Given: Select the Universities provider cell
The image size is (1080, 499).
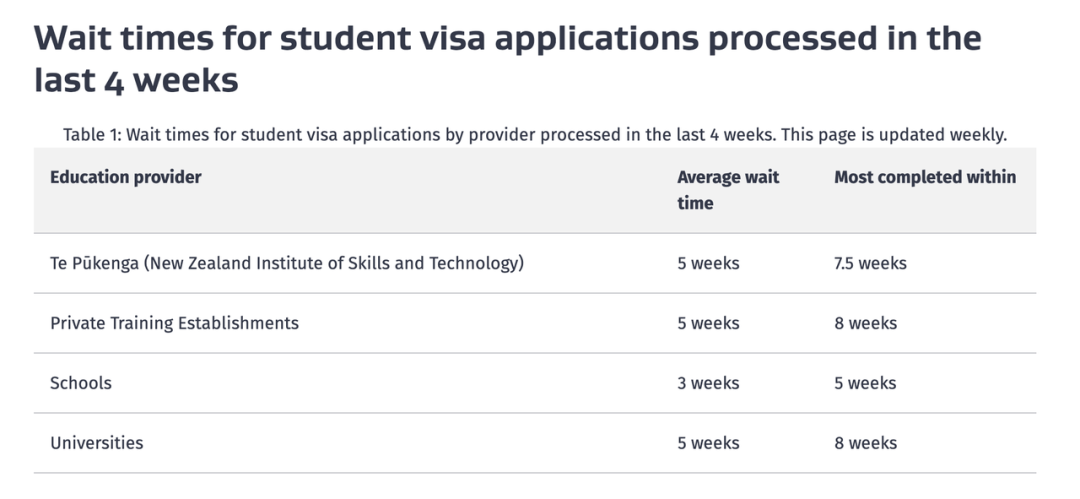Looking at the screenshot, I should (x=97, y=443).
